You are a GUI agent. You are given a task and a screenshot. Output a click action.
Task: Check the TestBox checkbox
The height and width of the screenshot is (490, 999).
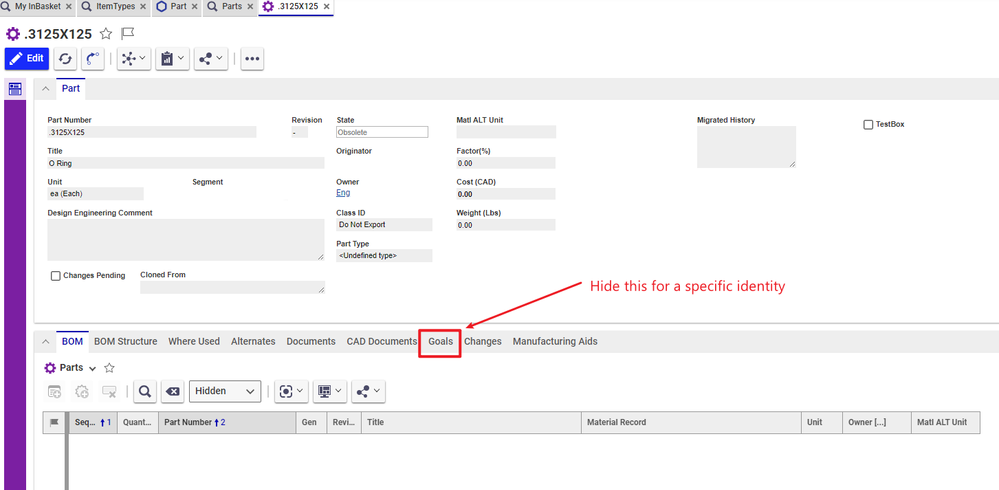pos(868,124)
